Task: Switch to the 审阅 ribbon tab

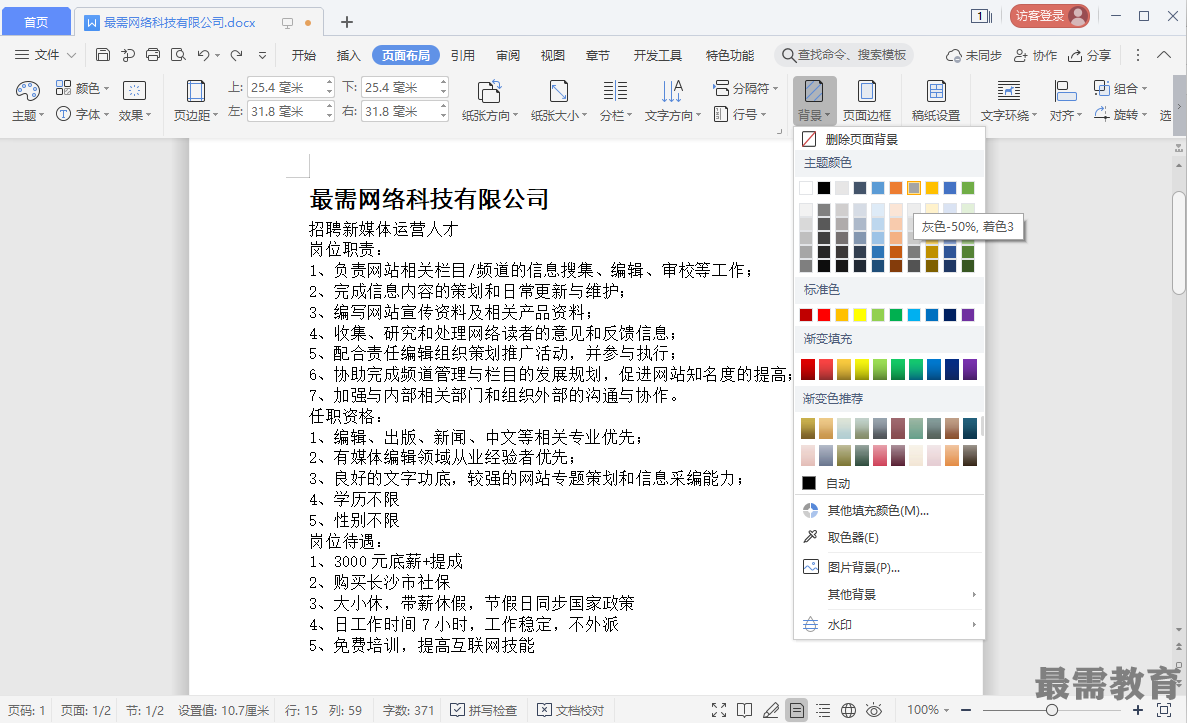Action: pyautogui.click(x=508, y=55)
